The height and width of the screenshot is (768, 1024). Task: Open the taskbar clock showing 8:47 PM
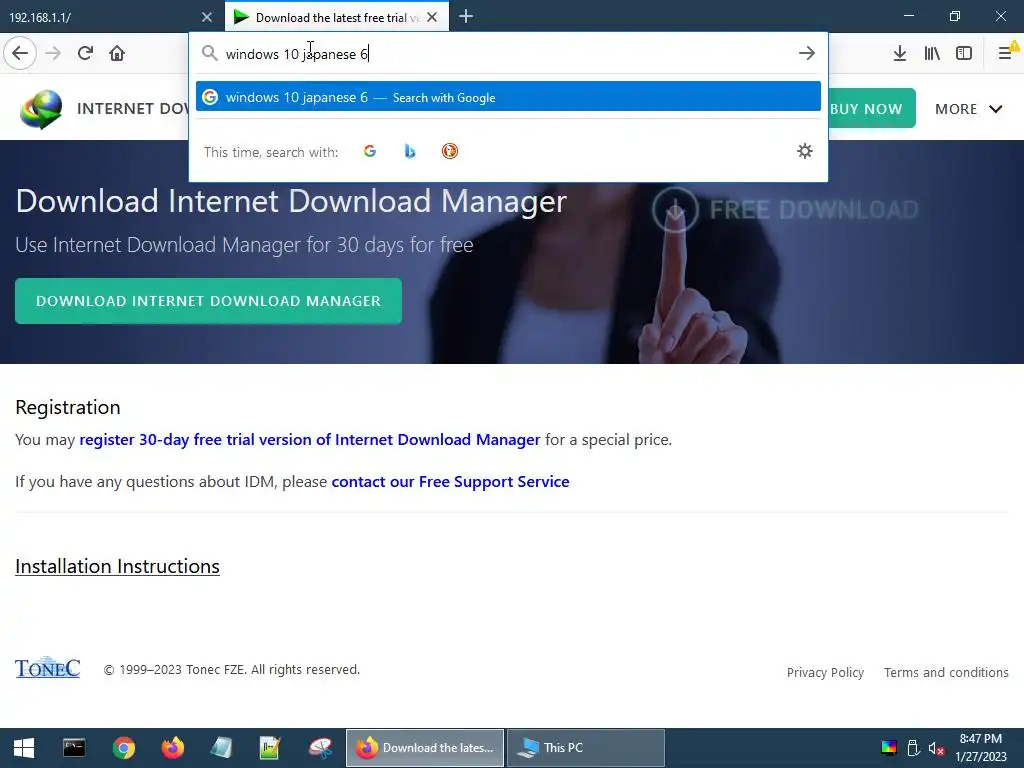(x=981, y=748)
